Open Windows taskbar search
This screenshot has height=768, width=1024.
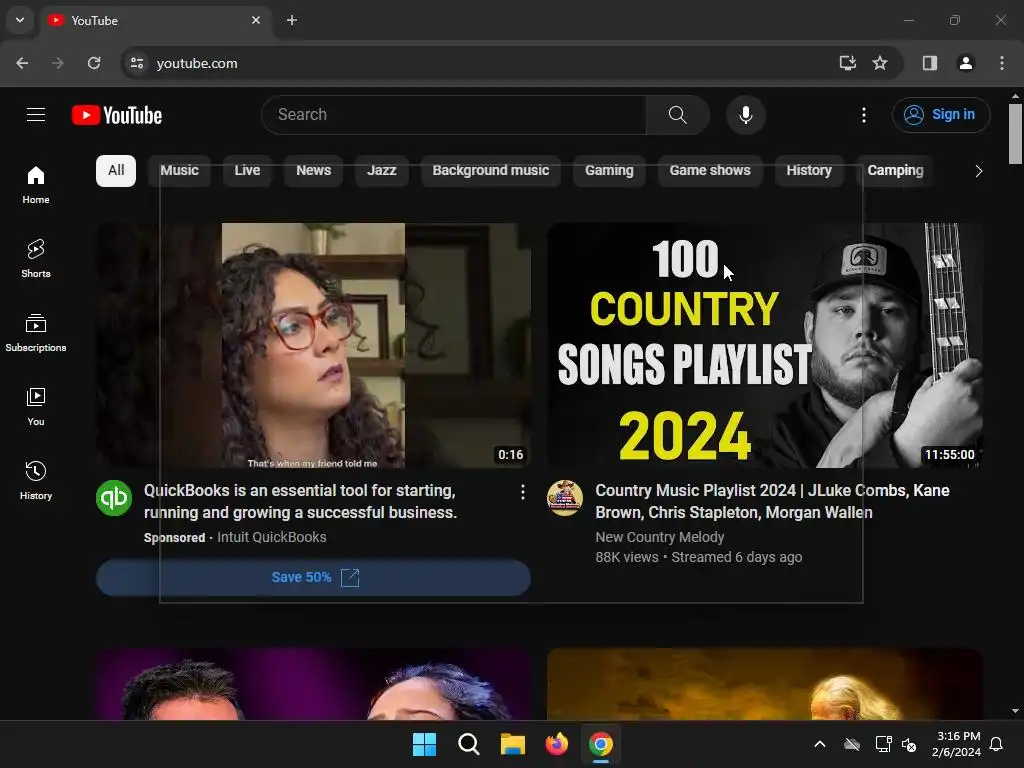click(x=468, y=744)
